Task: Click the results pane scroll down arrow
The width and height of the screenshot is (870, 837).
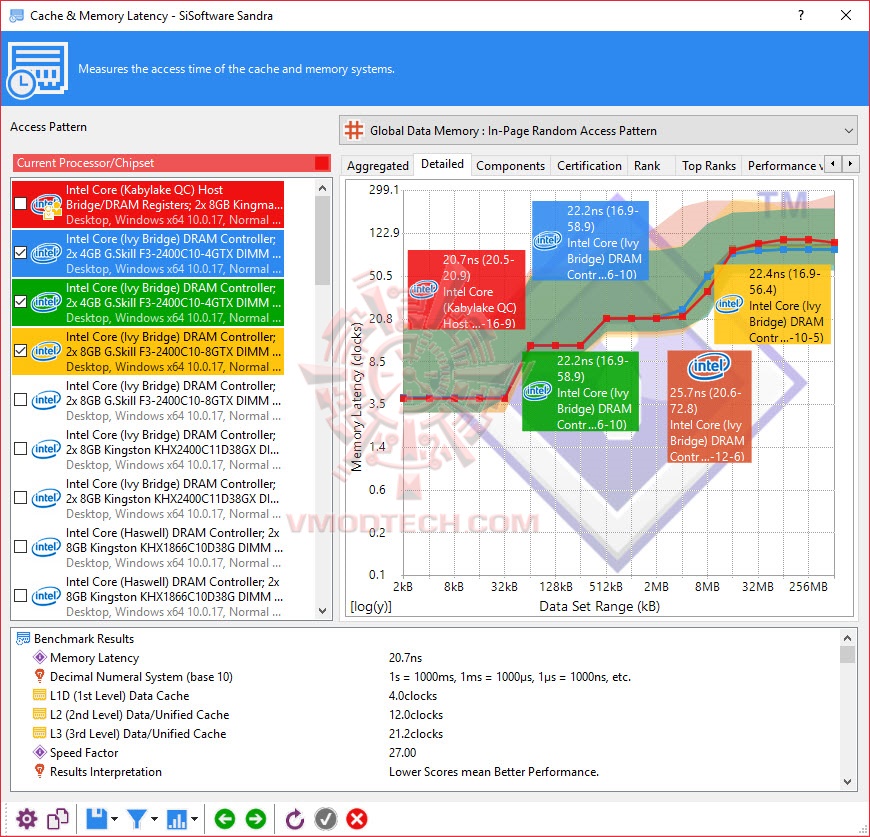Action: pyautogui.click(x=847, y=782)
